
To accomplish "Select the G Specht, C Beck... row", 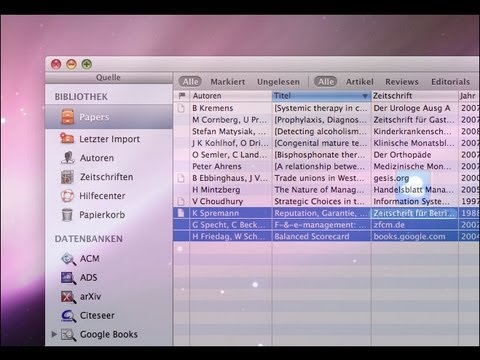I will 327,225.
